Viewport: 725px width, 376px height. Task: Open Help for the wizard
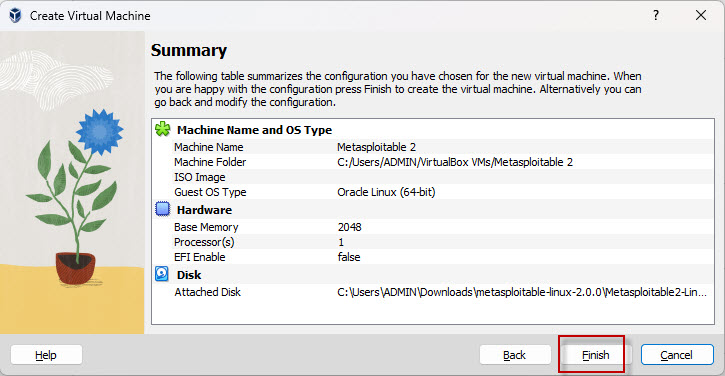pyautogui.click(x=46, y=355)
